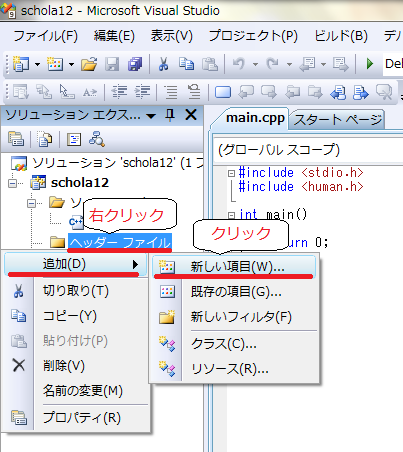Click the Navigate Forward icon
The width and height of the screenshot is (403, 452).
click(x=341, y=64)
